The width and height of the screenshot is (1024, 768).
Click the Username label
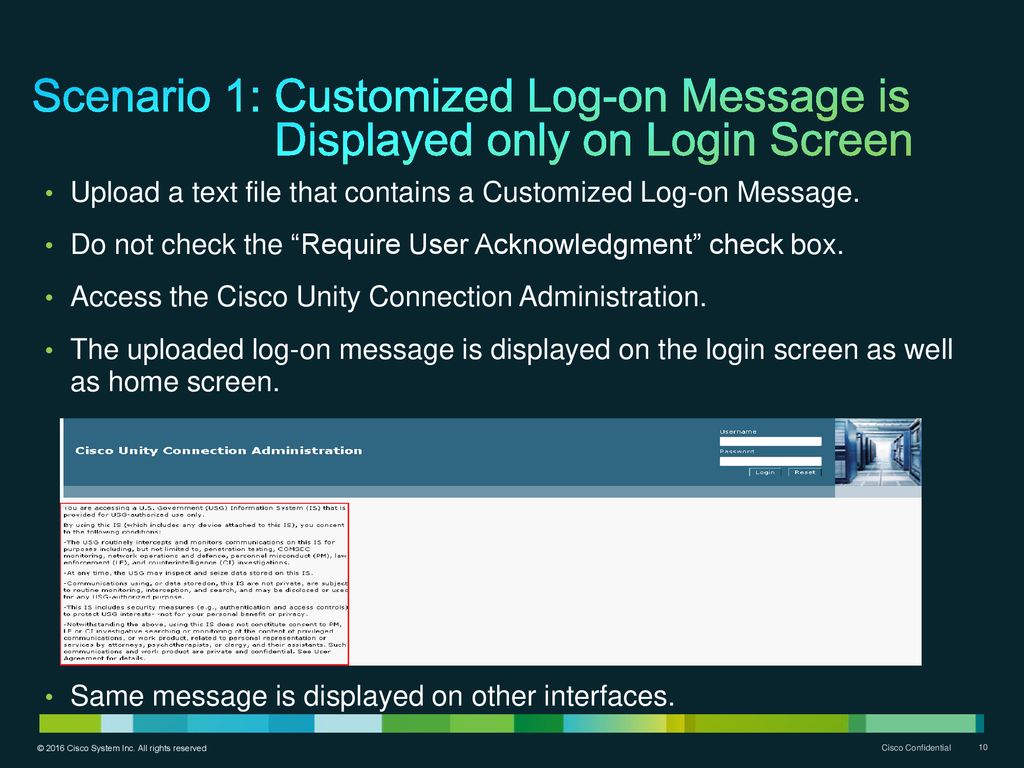[x=738, y=432]
